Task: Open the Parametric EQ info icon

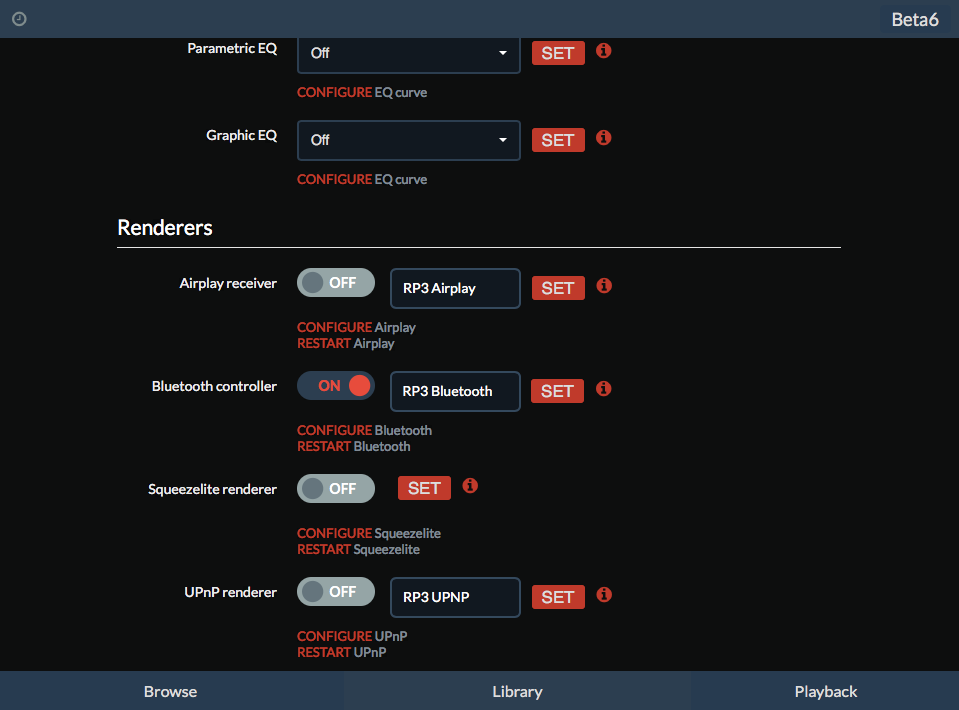Action: (604, 51)
